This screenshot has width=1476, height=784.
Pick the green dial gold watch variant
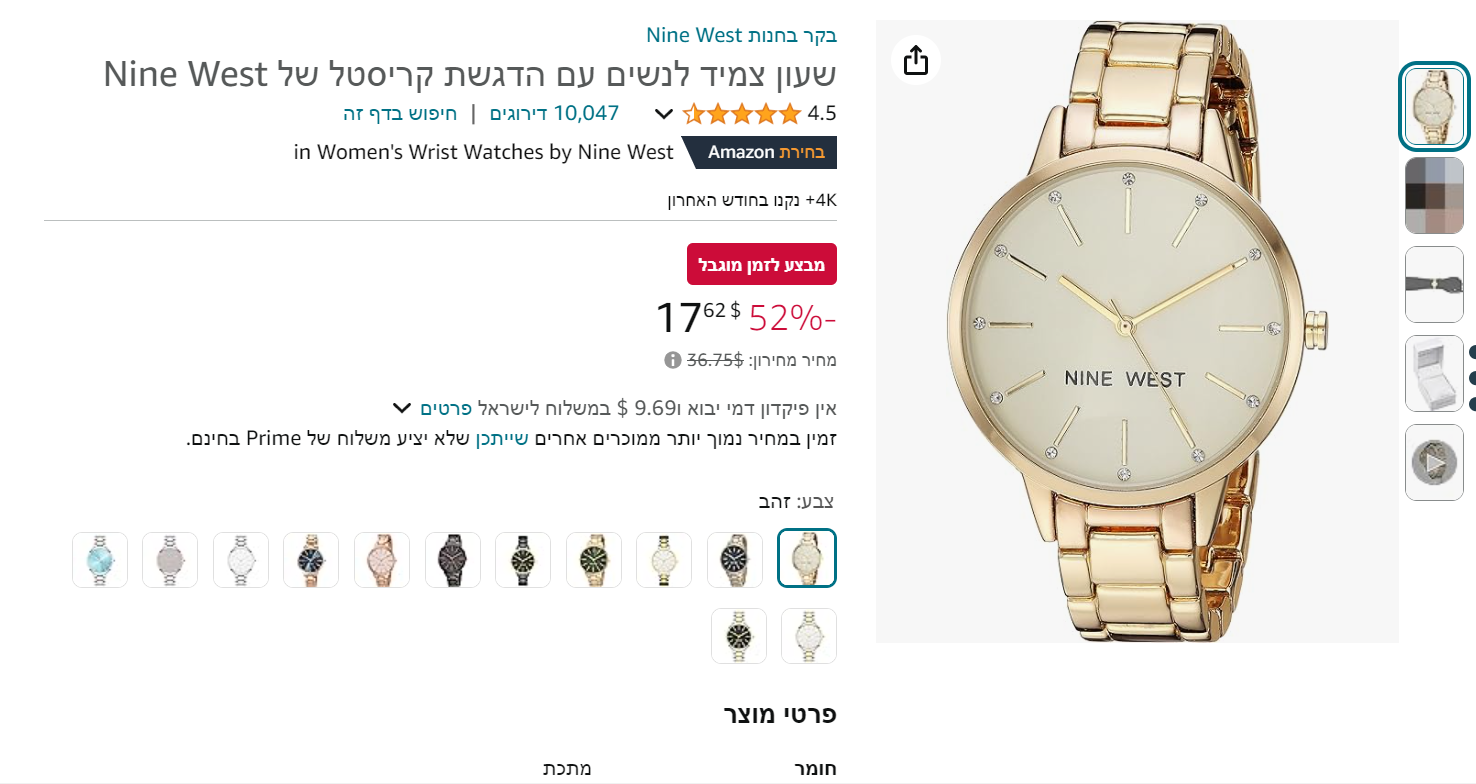[x=594, y=560]
